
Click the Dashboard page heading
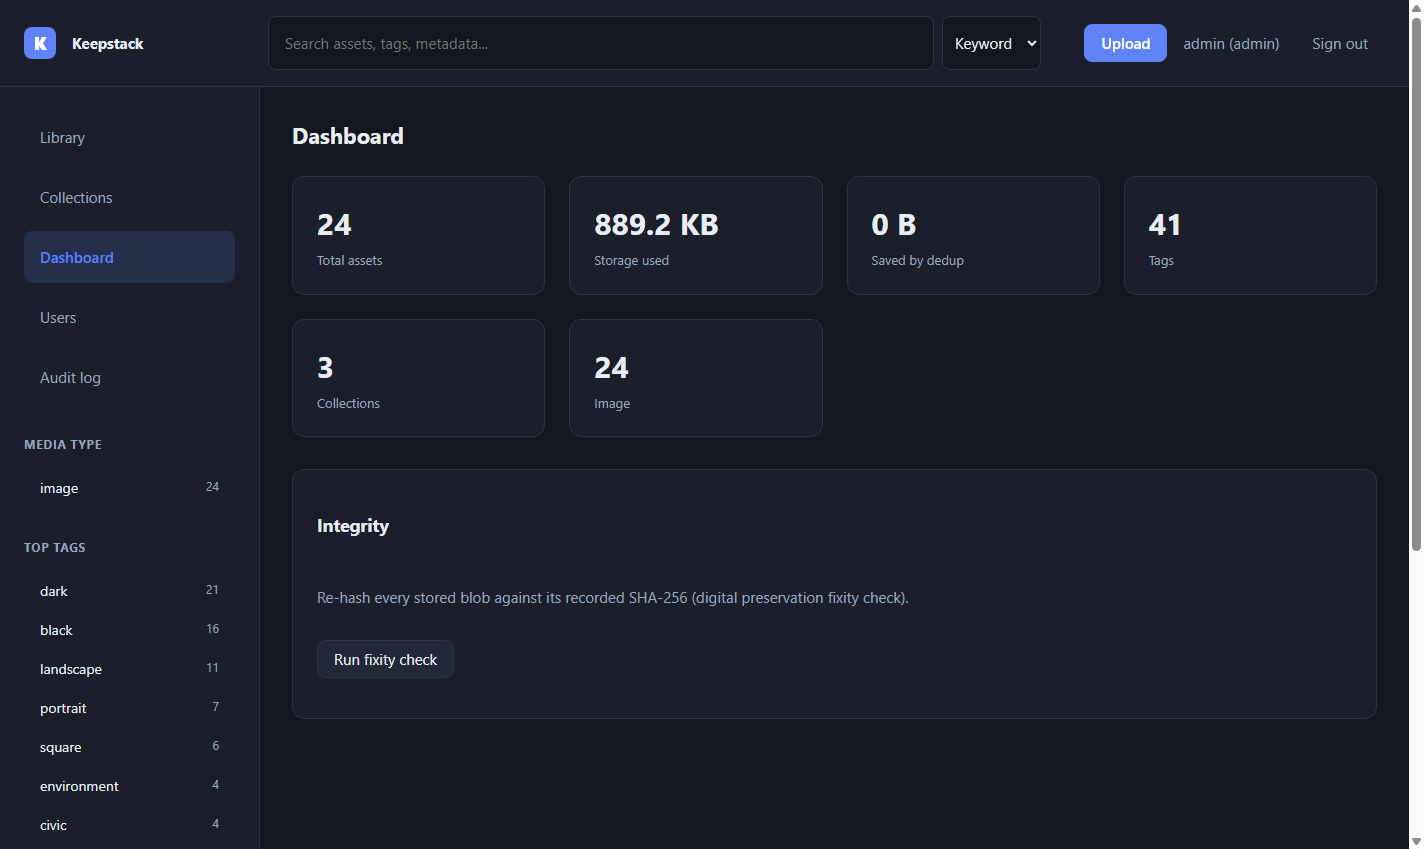click(348, 136)
